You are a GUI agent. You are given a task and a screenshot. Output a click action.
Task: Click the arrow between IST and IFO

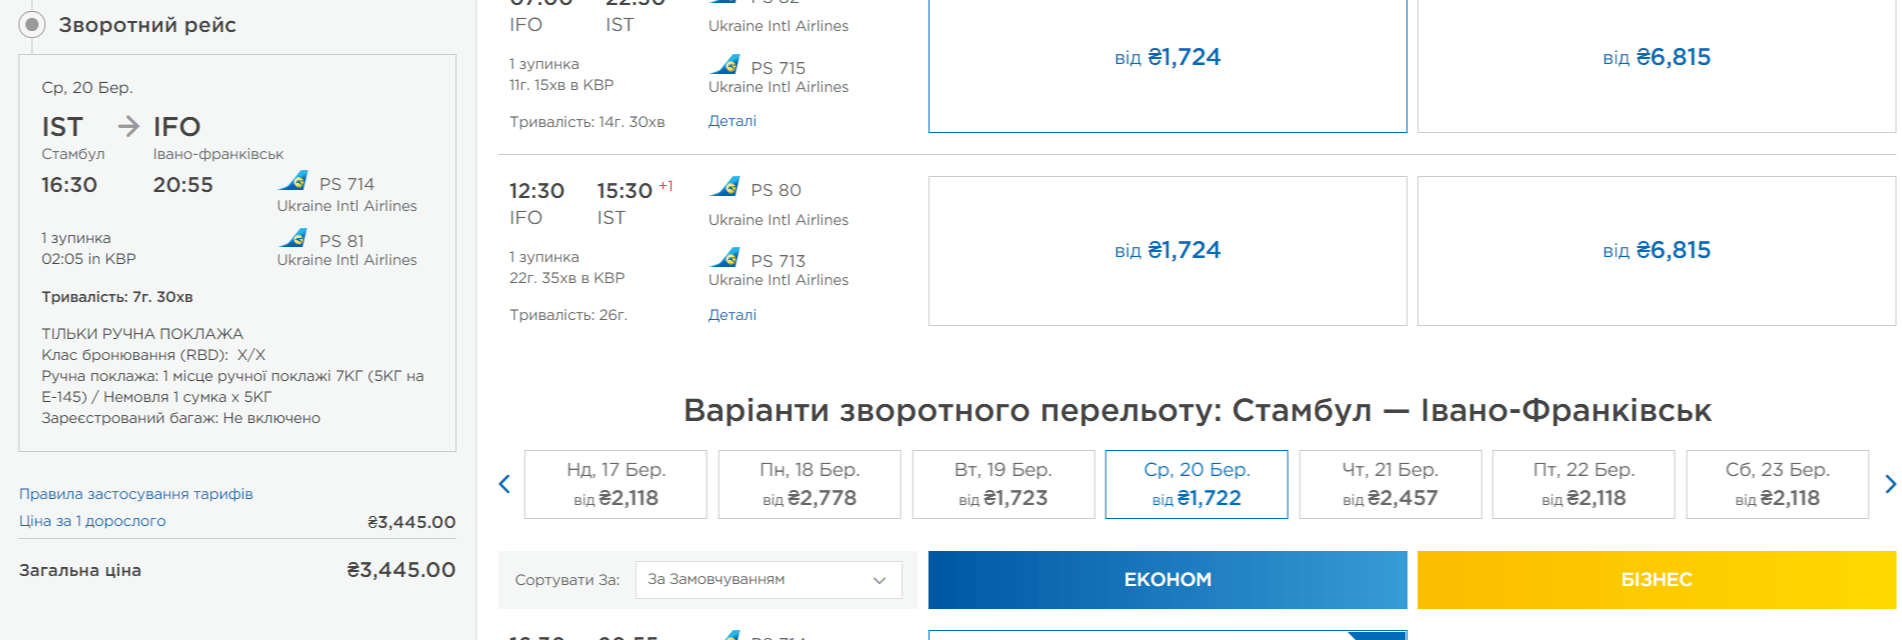point(128,126)
